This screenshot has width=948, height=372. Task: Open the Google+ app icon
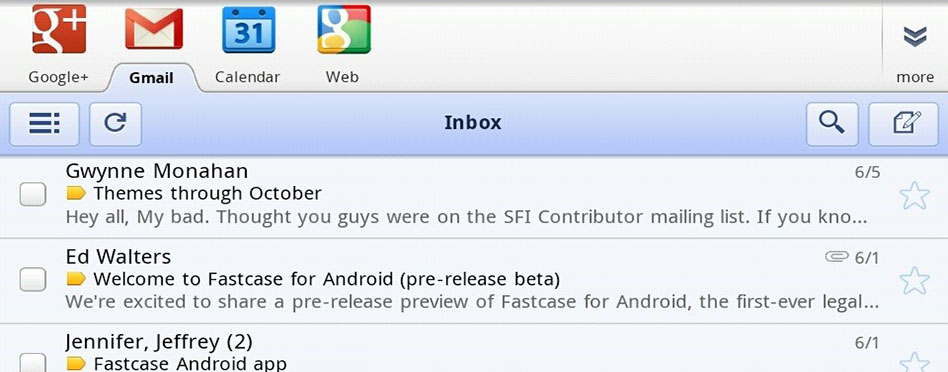pos(59,29)
